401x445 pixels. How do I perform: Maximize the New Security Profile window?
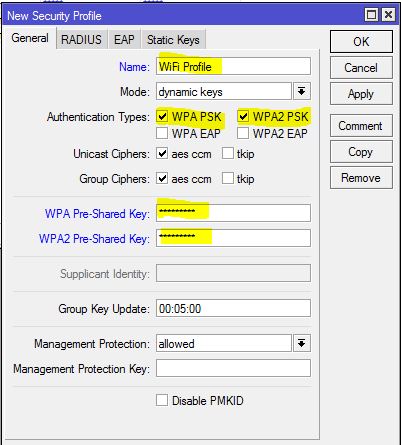pos(372,15)
